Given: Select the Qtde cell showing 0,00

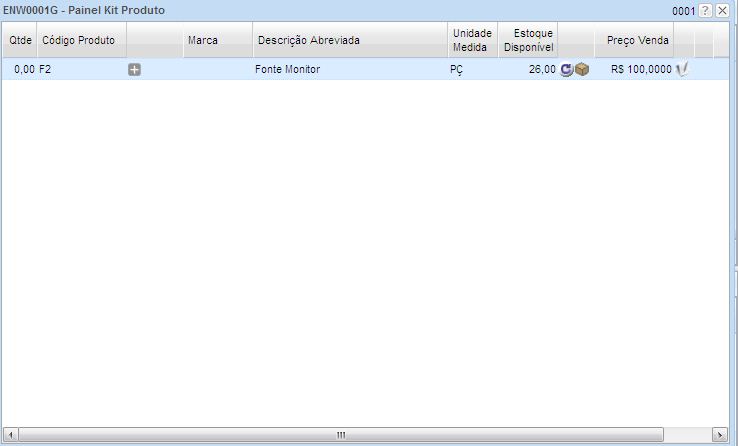Looking at the screenshot, I should click(x=20, y=69).
